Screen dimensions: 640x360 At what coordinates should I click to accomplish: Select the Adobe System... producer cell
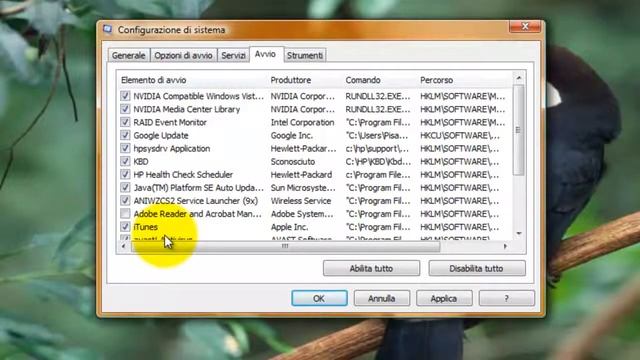click(x=302, y=213)
